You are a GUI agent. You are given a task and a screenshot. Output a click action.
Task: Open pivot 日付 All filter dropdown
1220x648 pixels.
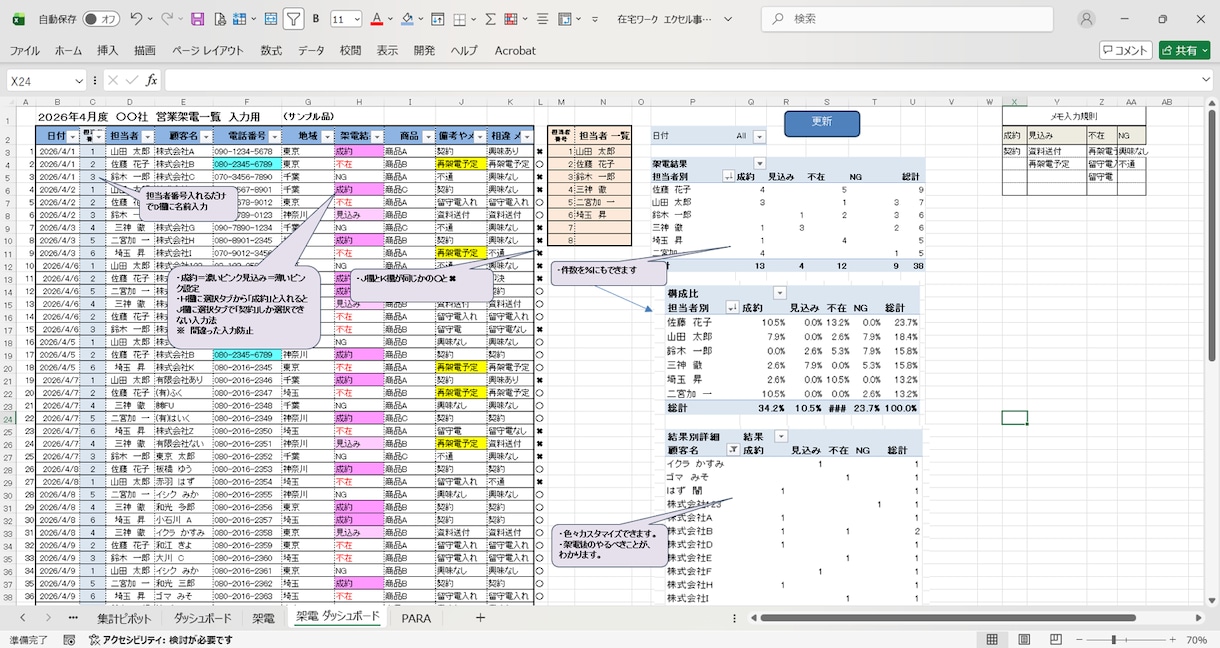759,136
